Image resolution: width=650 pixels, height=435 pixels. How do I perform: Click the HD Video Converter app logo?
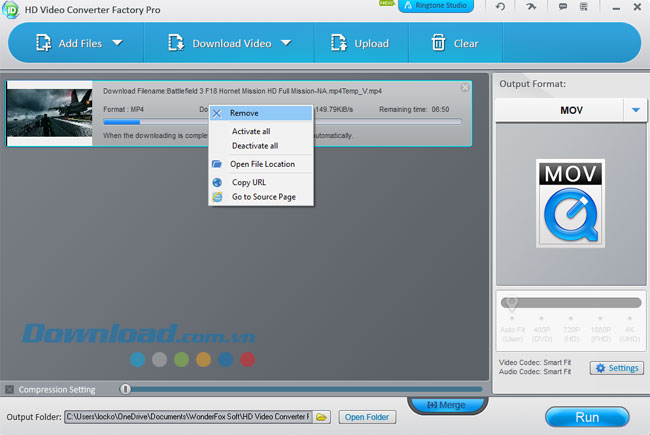pyautogui.click(x=10, y=10)
